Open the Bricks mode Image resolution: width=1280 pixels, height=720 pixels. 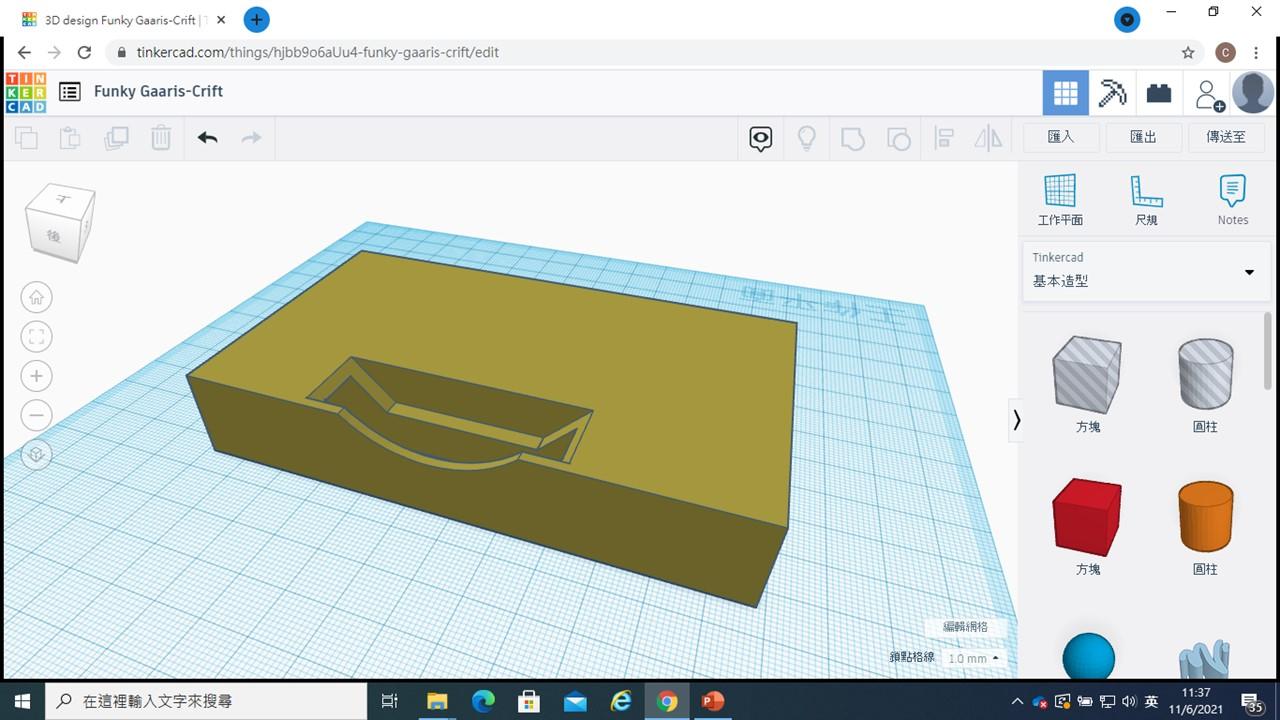(1159, 93)
